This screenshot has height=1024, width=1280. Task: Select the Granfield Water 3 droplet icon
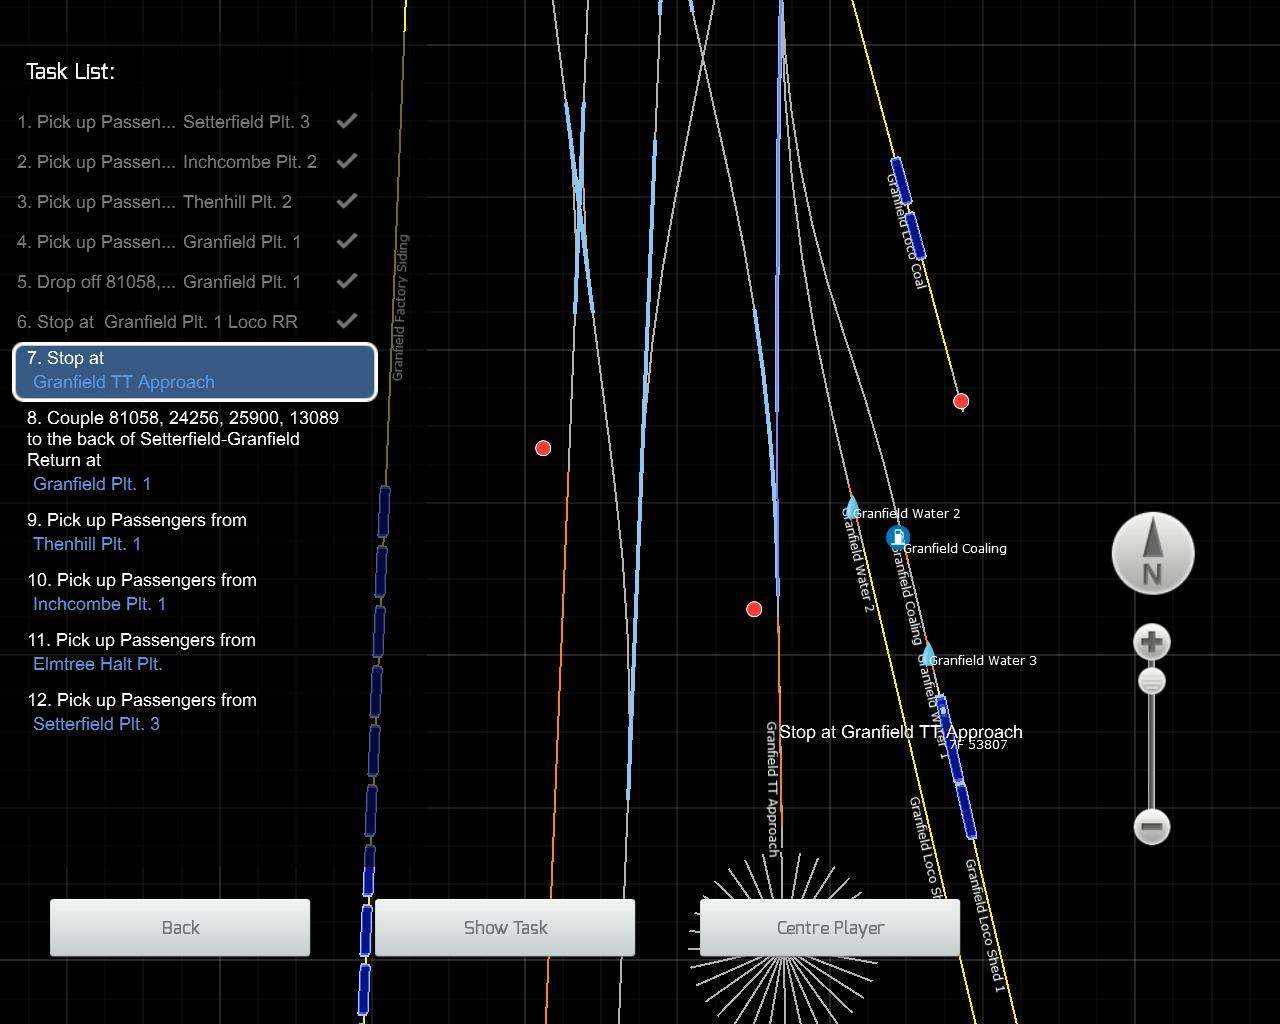[928, 654]
